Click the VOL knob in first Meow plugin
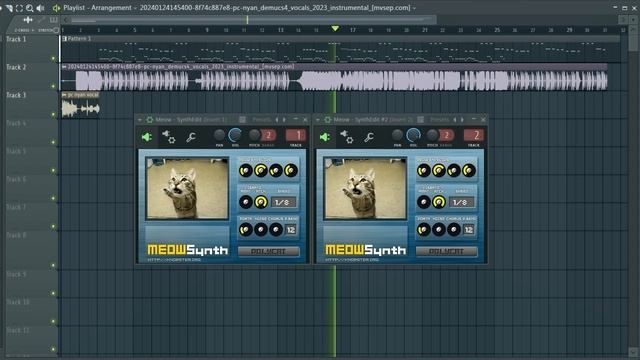Viewport: 640px width, 360px height. [x=235, y=135]
